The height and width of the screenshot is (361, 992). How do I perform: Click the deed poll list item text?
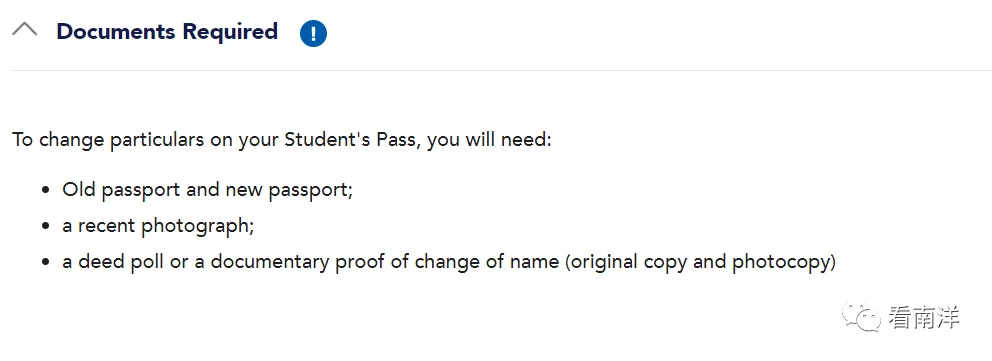449,262
